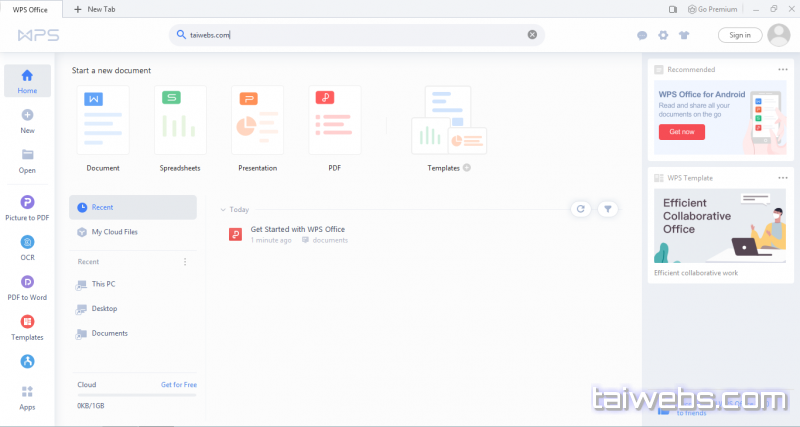
Task: Select My Cloud Files section
Action: (x=114, y=232)
